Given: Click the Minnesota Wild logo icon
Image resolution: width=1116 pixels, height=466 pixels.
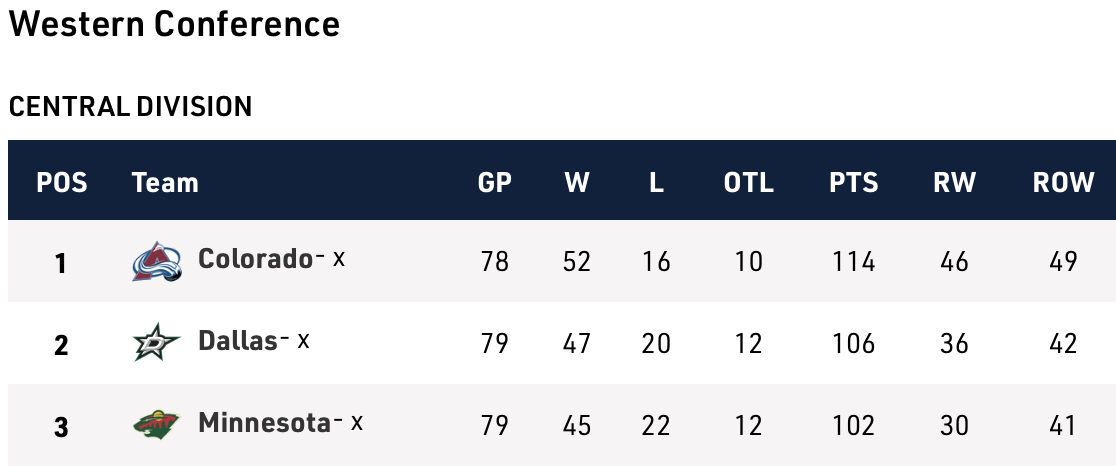Looking at the screenshot, I should [157, 425].
